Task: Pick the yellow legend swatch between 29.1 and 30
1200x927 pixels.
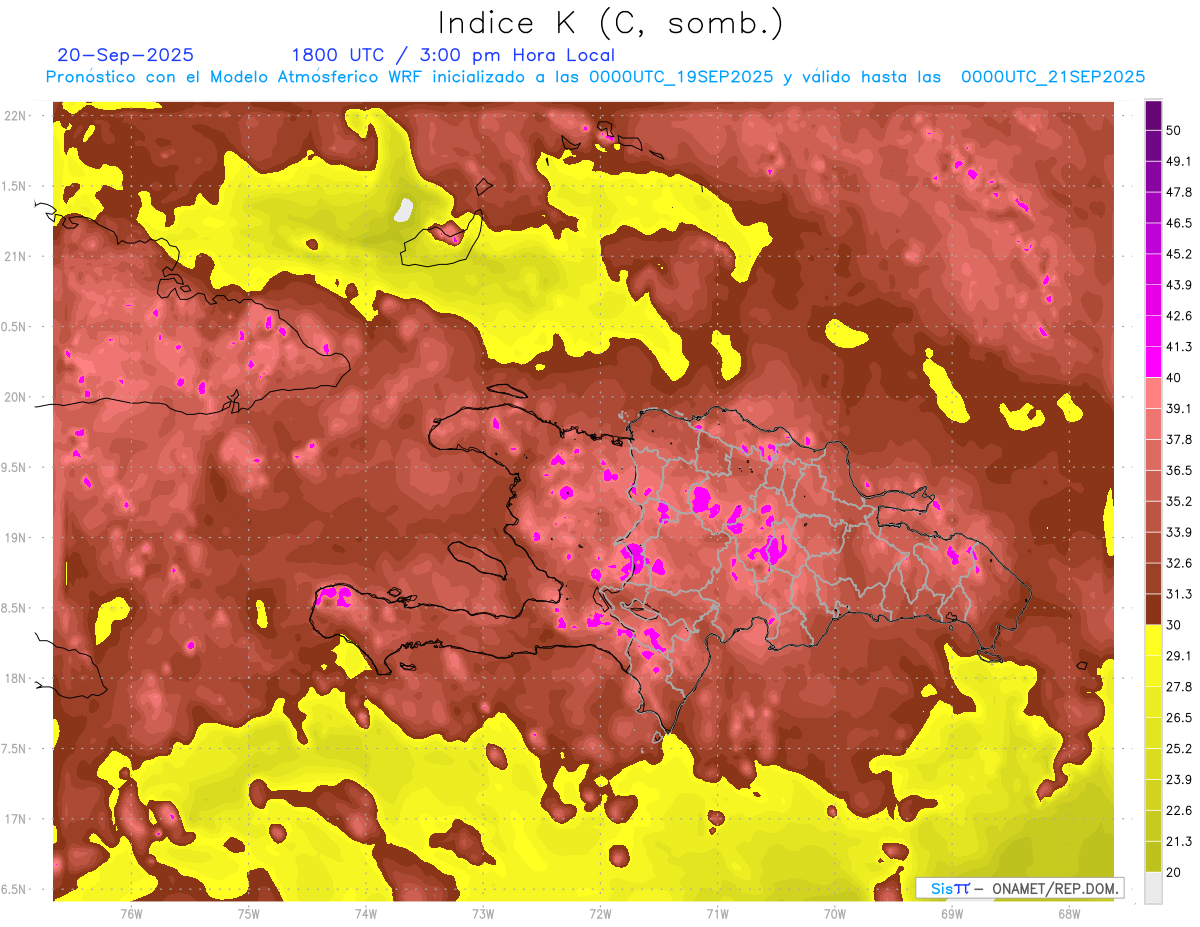Action: click(x=1153, y=640)
